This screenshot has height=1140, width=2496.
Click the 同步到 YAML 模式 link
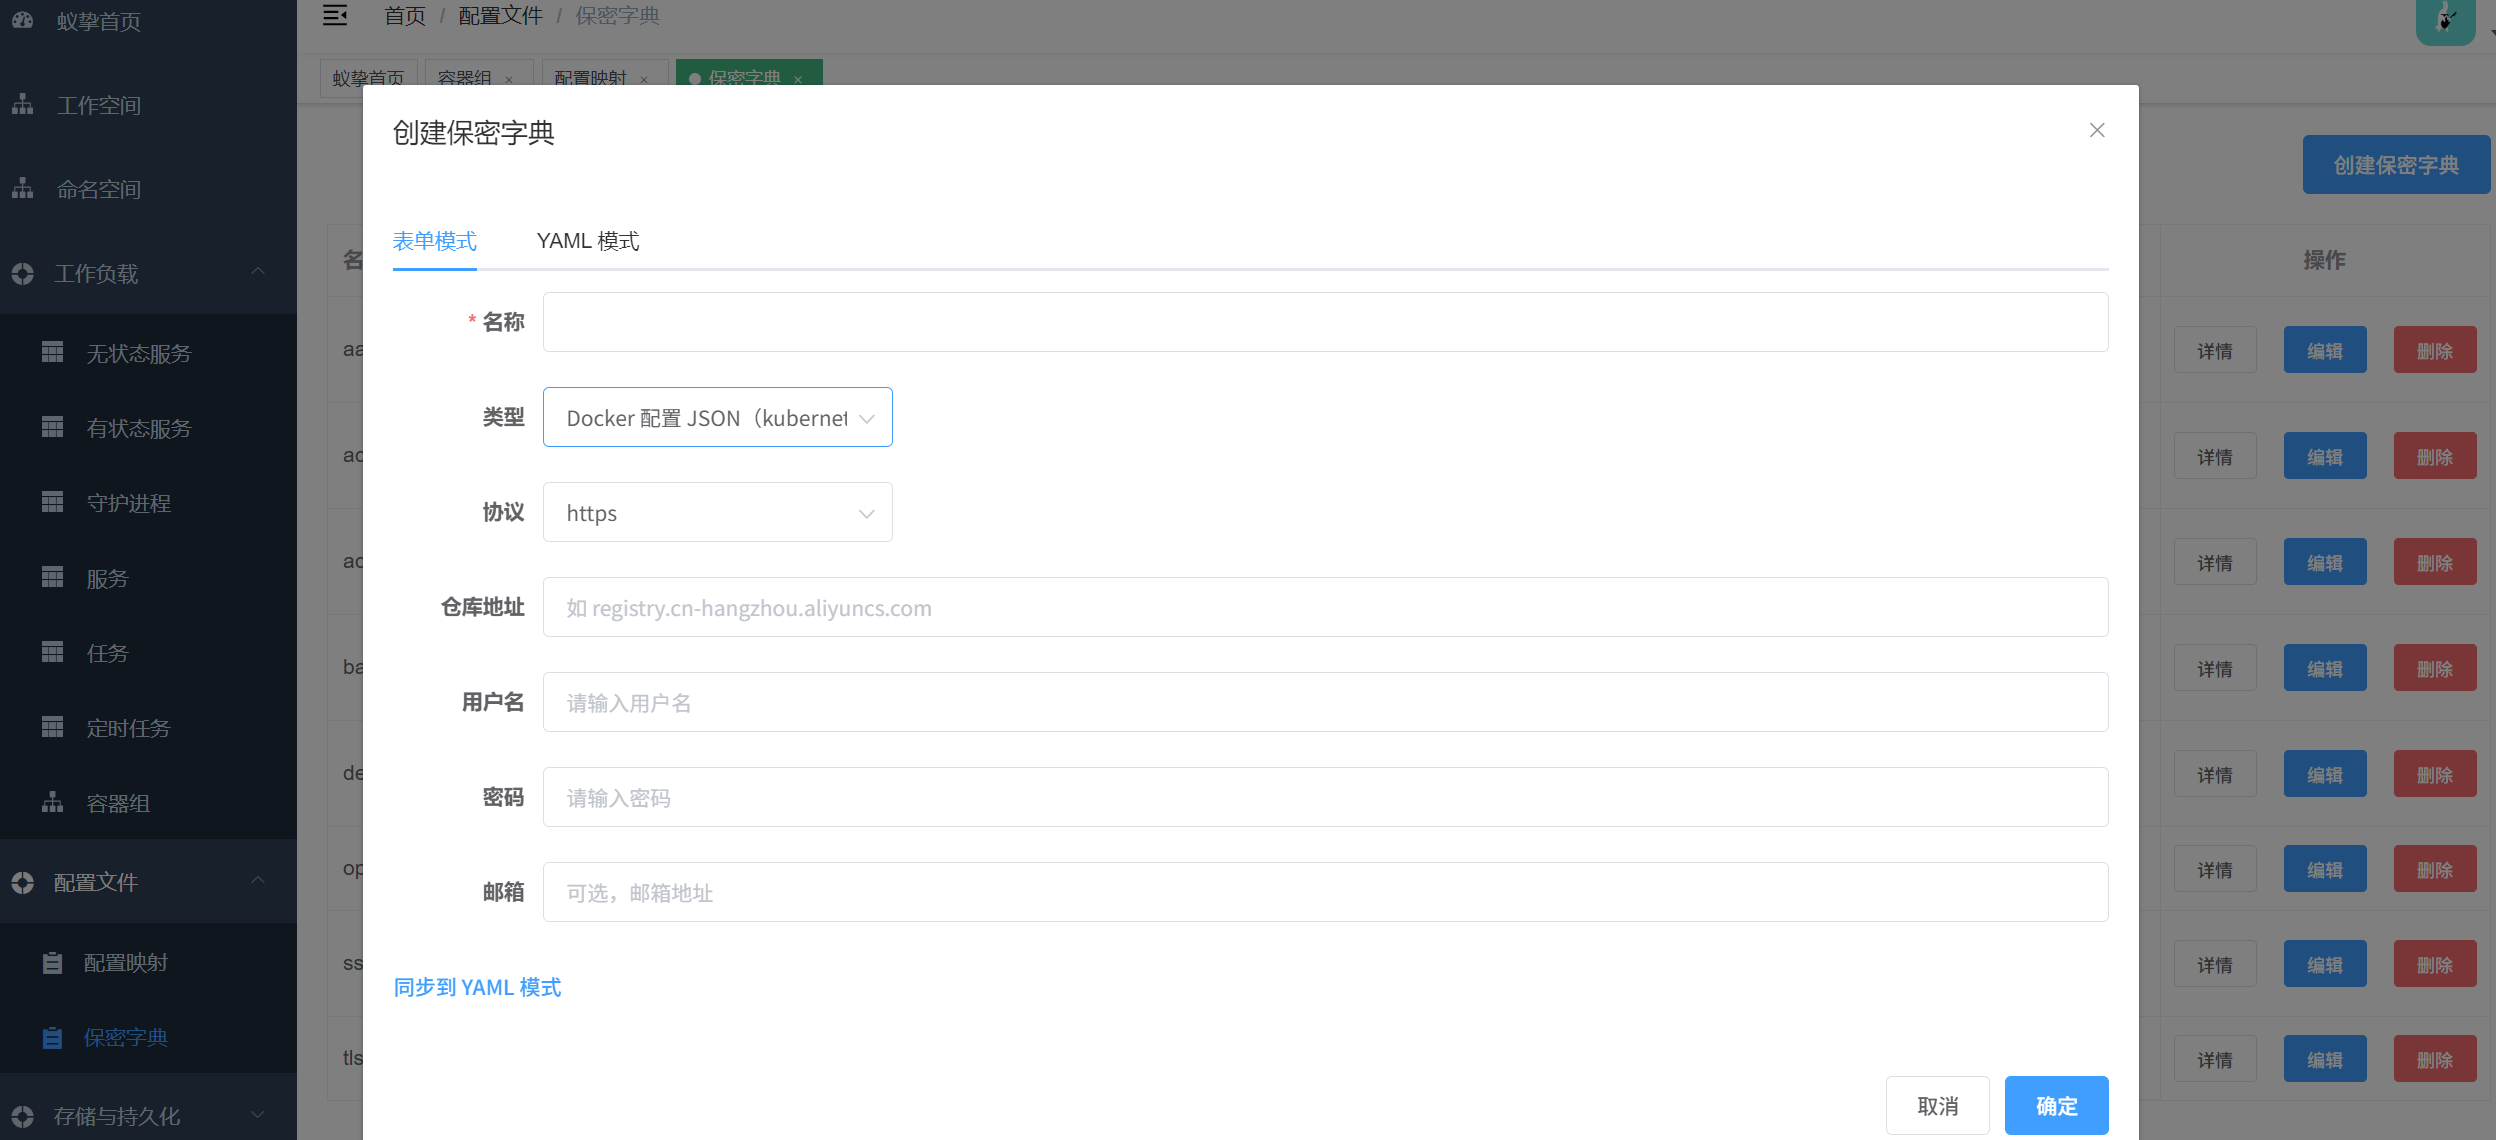(477, 988)
